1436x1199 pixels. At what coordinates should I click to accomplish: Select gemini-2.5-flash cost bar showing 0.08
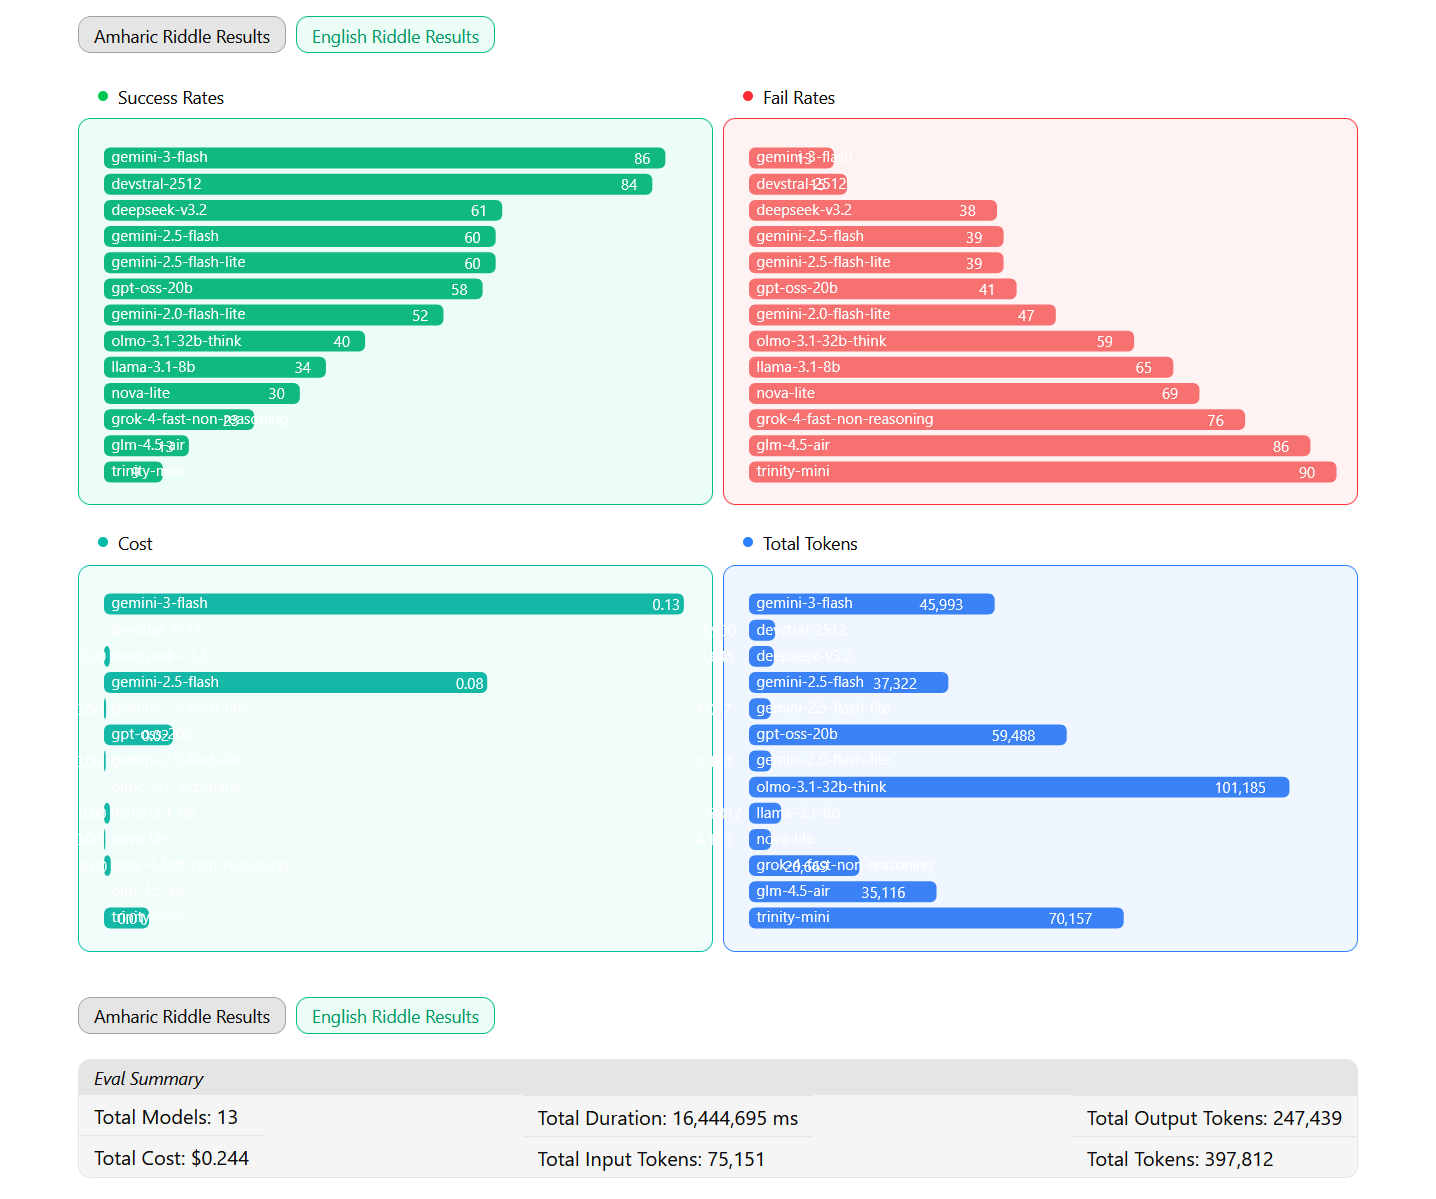(295, 683)
